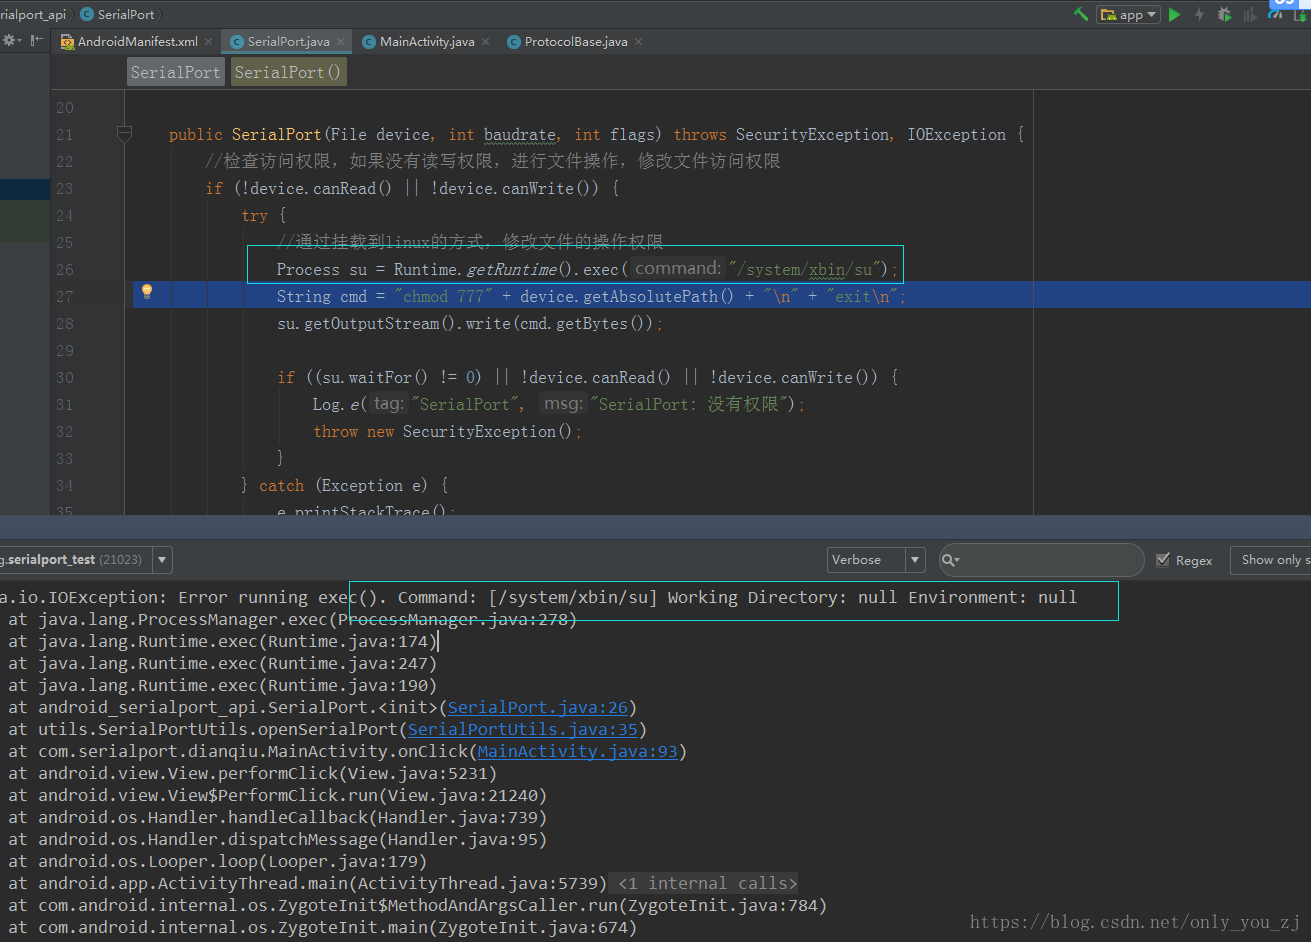
Task: Open the ProtocolBase.java tab
Action: (x=576, y=42)
